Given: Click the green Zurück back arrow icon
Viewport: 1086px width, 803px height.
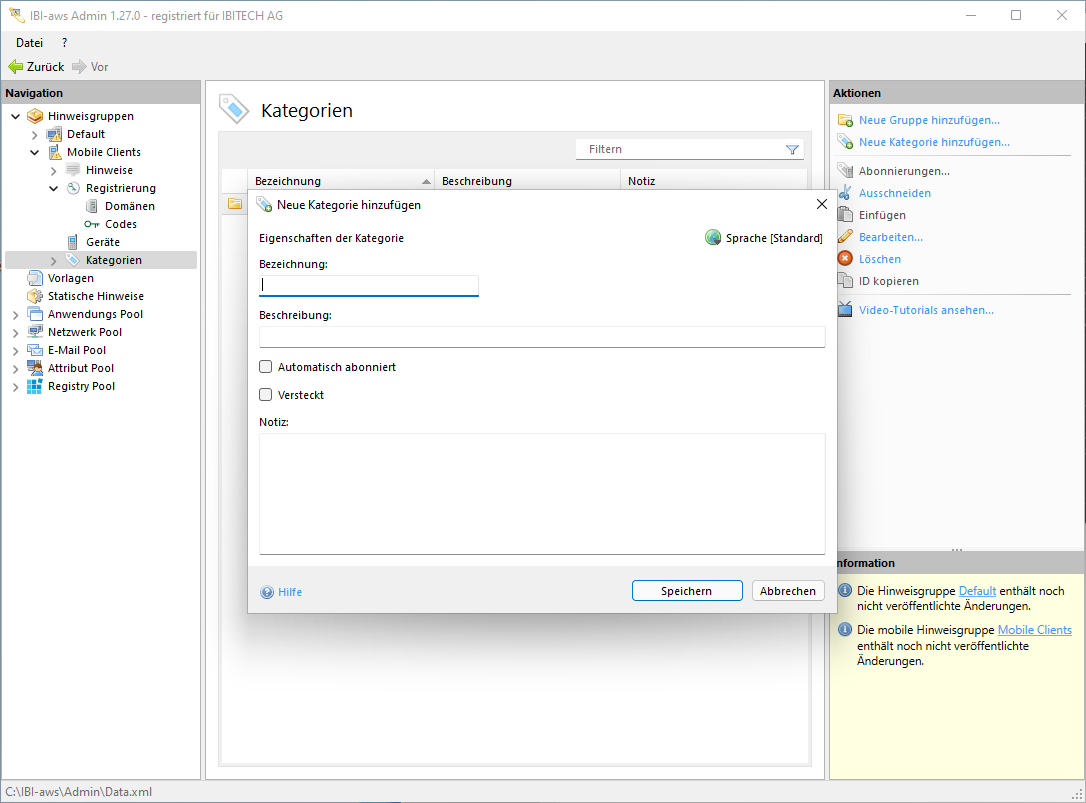Looking at the screenshot, I should coord(15,67).
